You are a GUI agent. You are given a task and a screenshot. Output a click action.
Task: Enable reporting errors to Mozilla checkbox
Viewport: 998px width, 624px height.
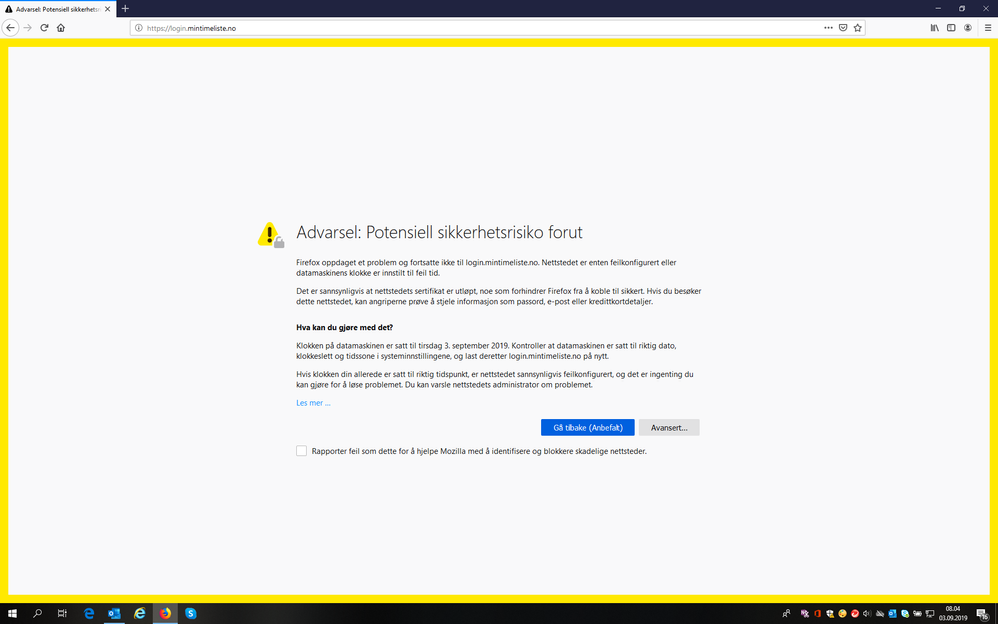(302, 451)
